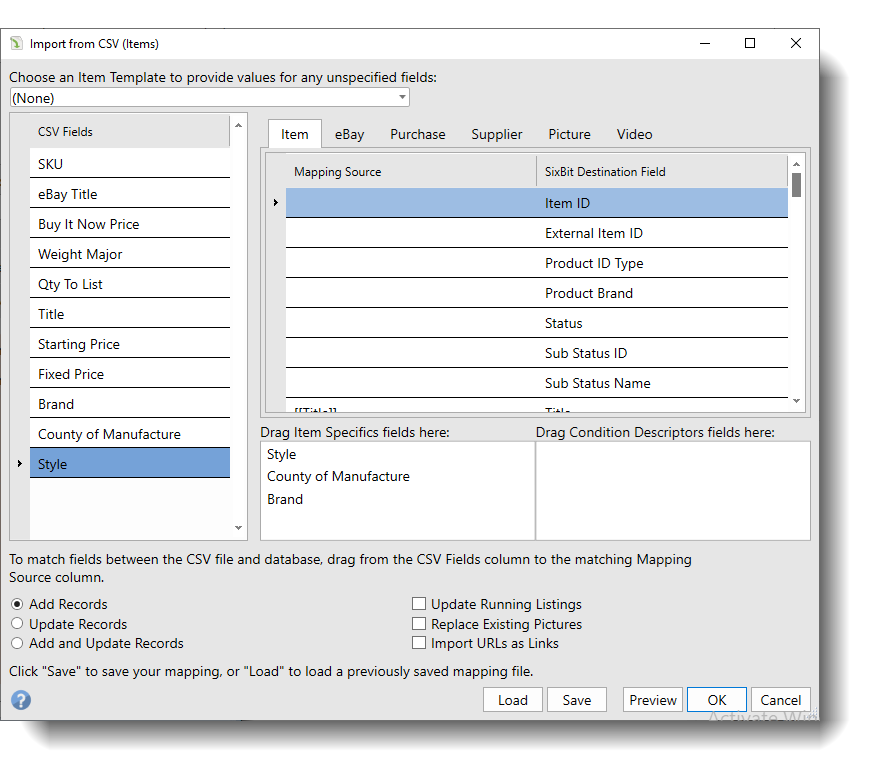Select Style in Item Specifics box
Screen dimensions: 870x771
(281, 454)
